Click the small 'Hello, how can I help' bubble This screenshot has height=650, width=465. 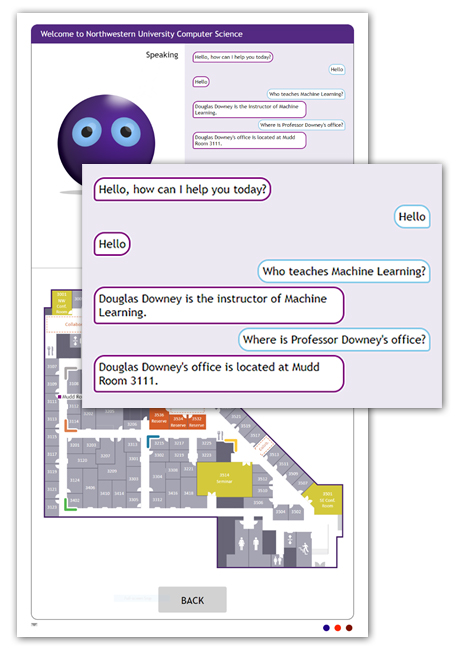pyautogui.click(x=232, y=57)
